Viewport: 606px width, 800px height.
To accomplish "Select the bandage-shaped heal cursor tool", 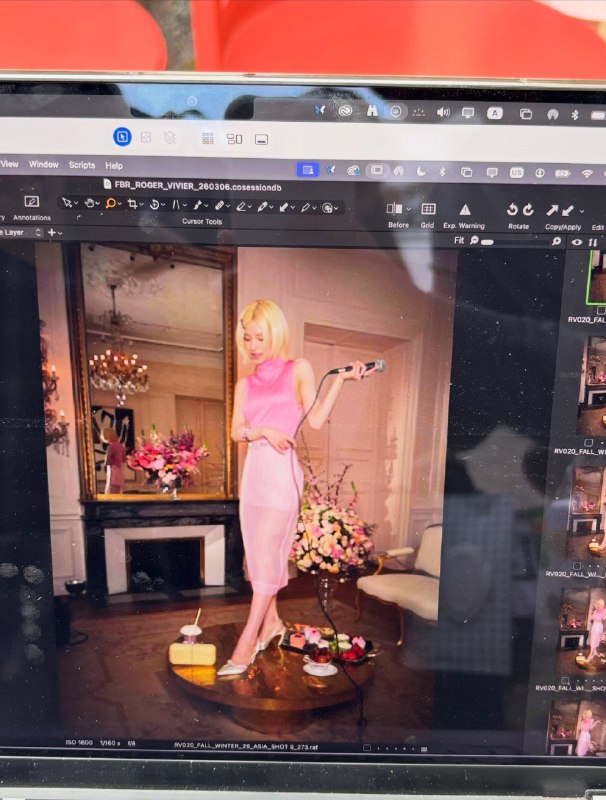I will [x=219, y=206].
